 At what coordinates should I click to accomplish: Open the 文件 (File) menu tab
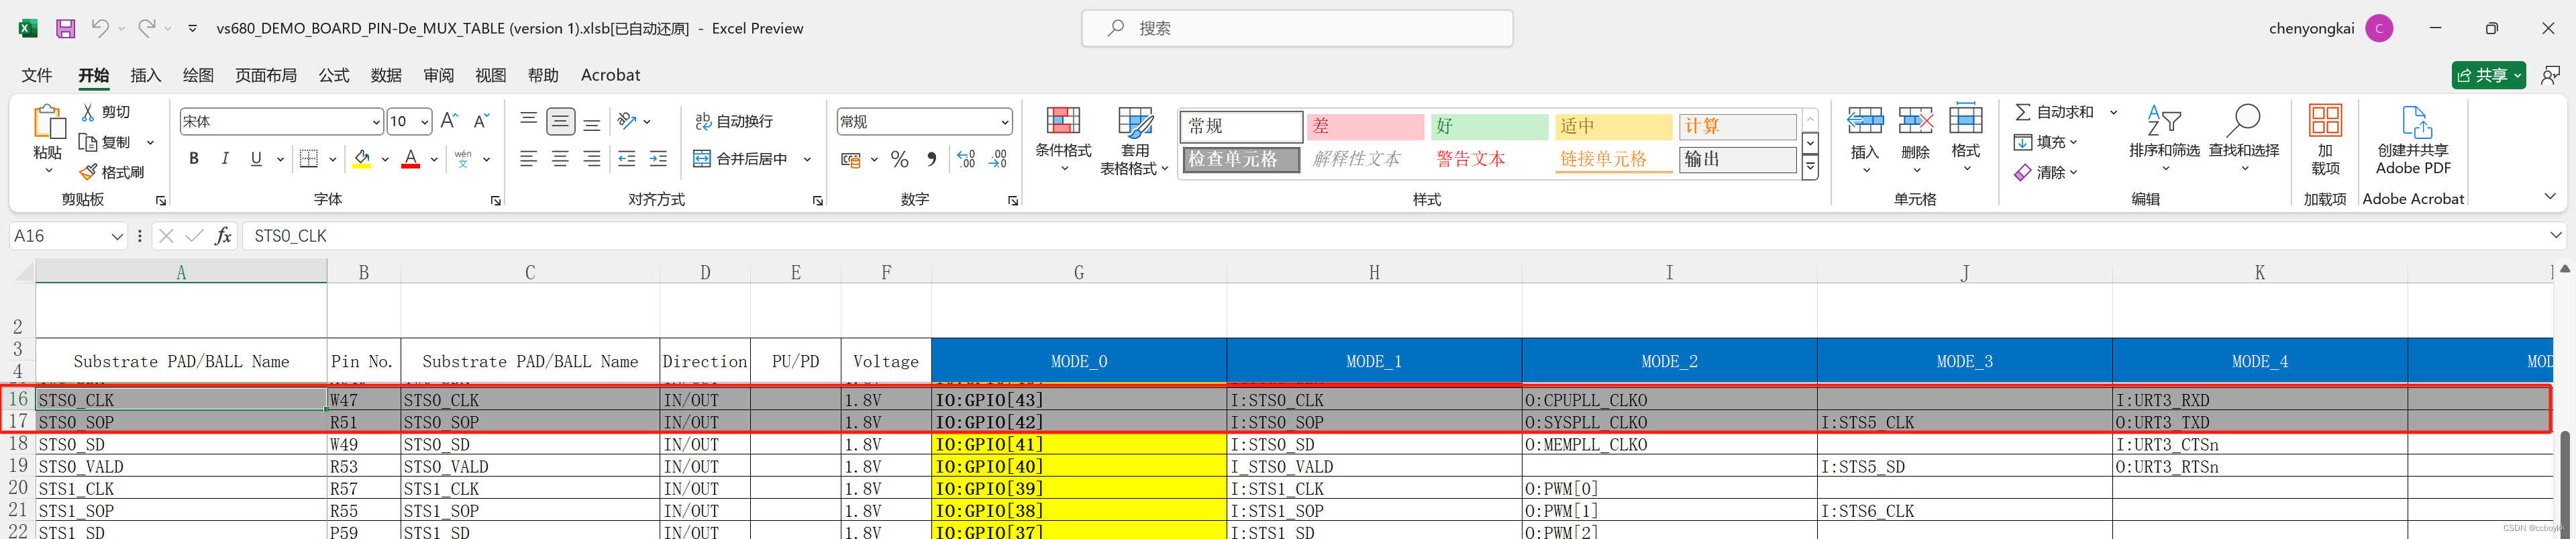pyautogui.click(x=37, y=75)
